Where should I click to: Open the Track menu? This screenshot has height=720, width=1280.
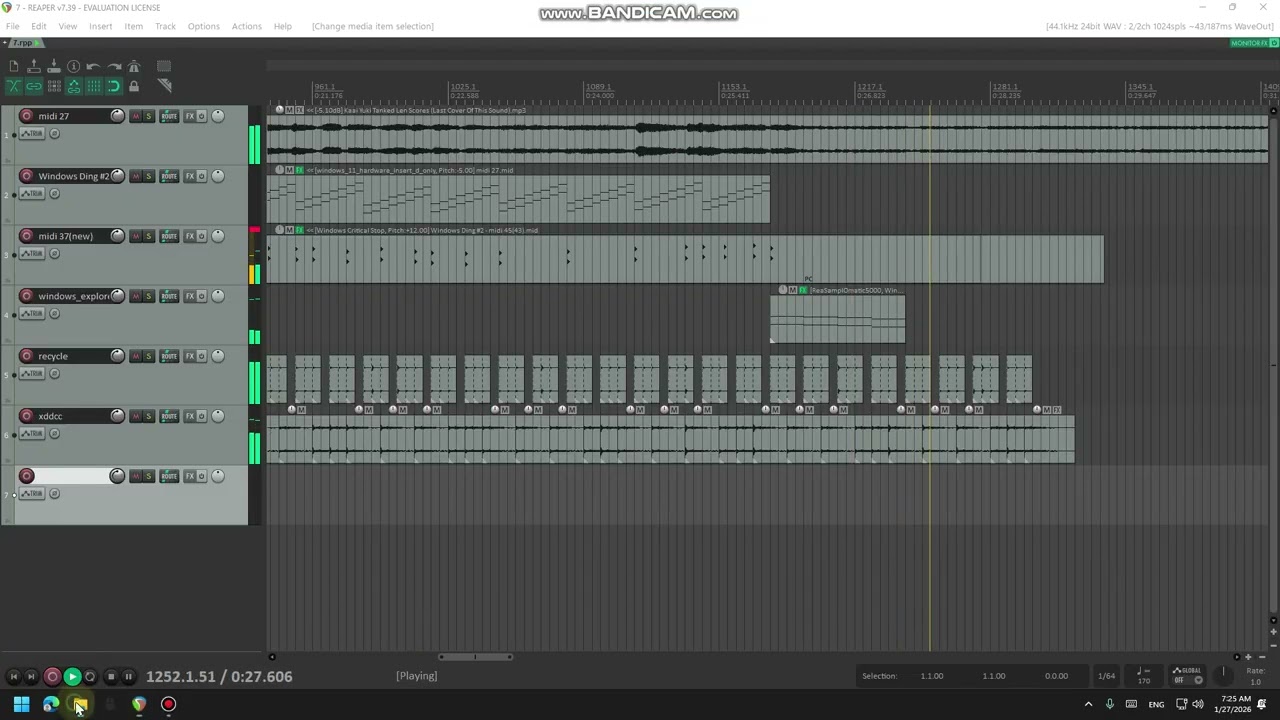[x=165, y=26]
